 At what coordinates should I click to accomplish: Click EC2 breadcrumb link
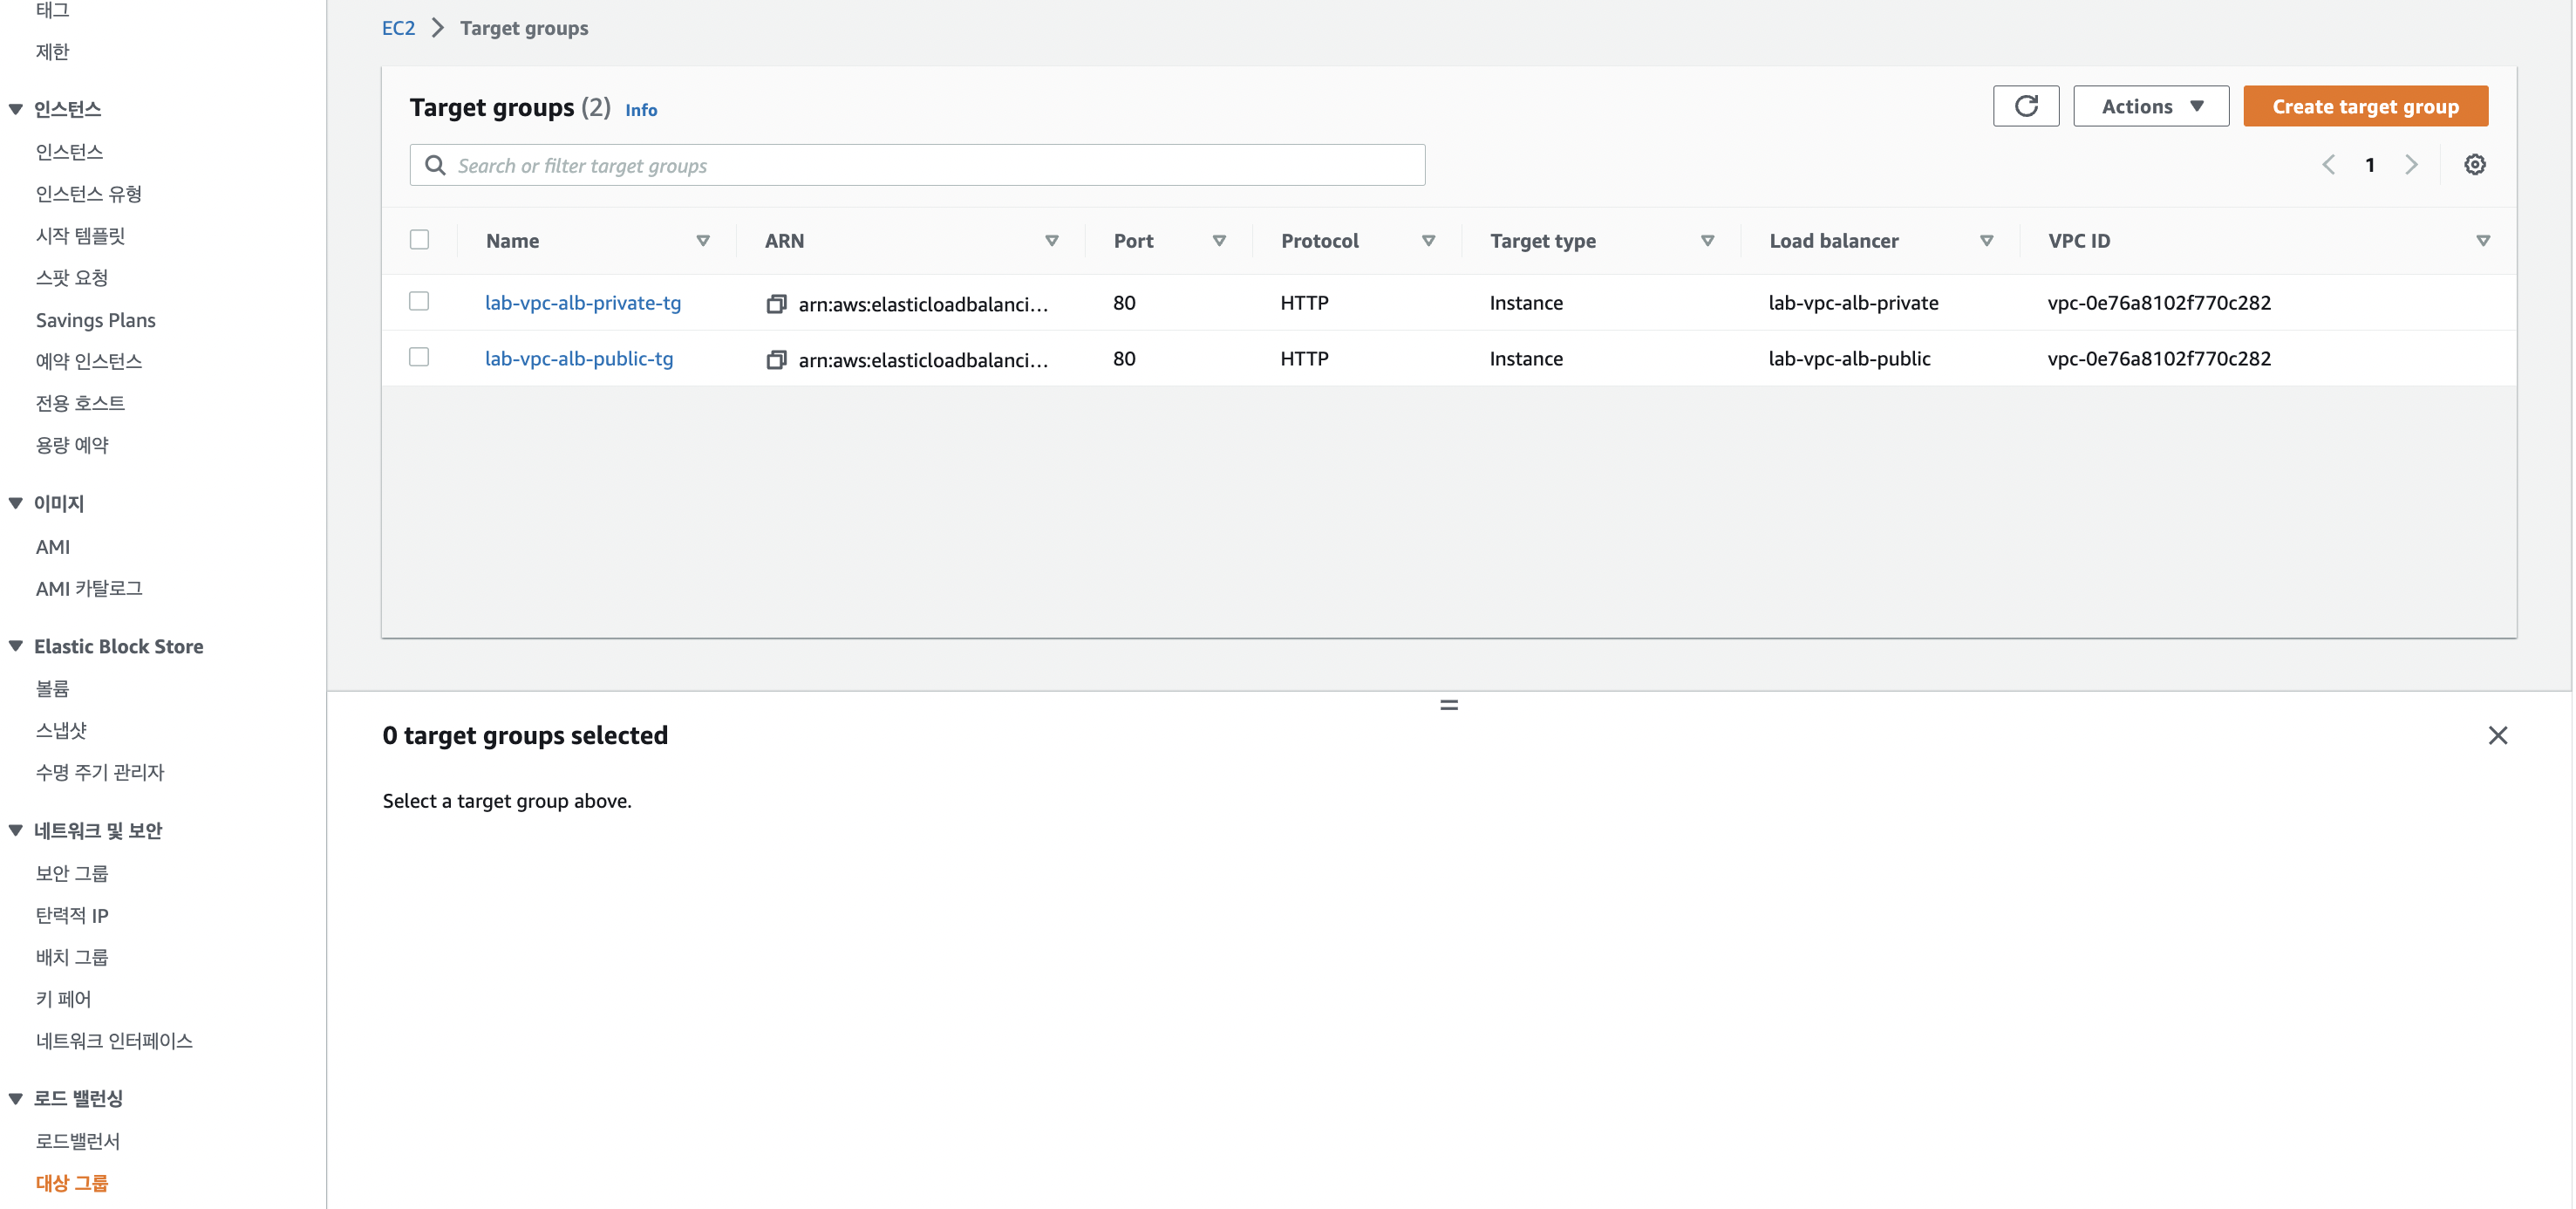398,28
